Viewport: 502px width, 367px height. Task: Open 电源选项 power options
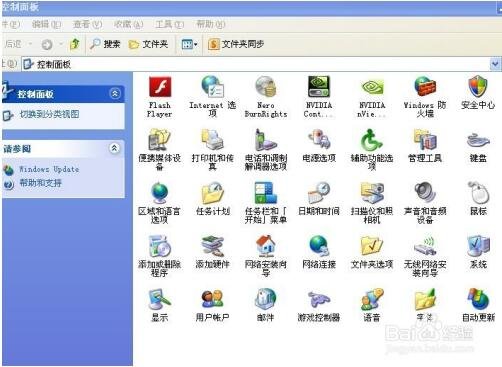(319, 146)
